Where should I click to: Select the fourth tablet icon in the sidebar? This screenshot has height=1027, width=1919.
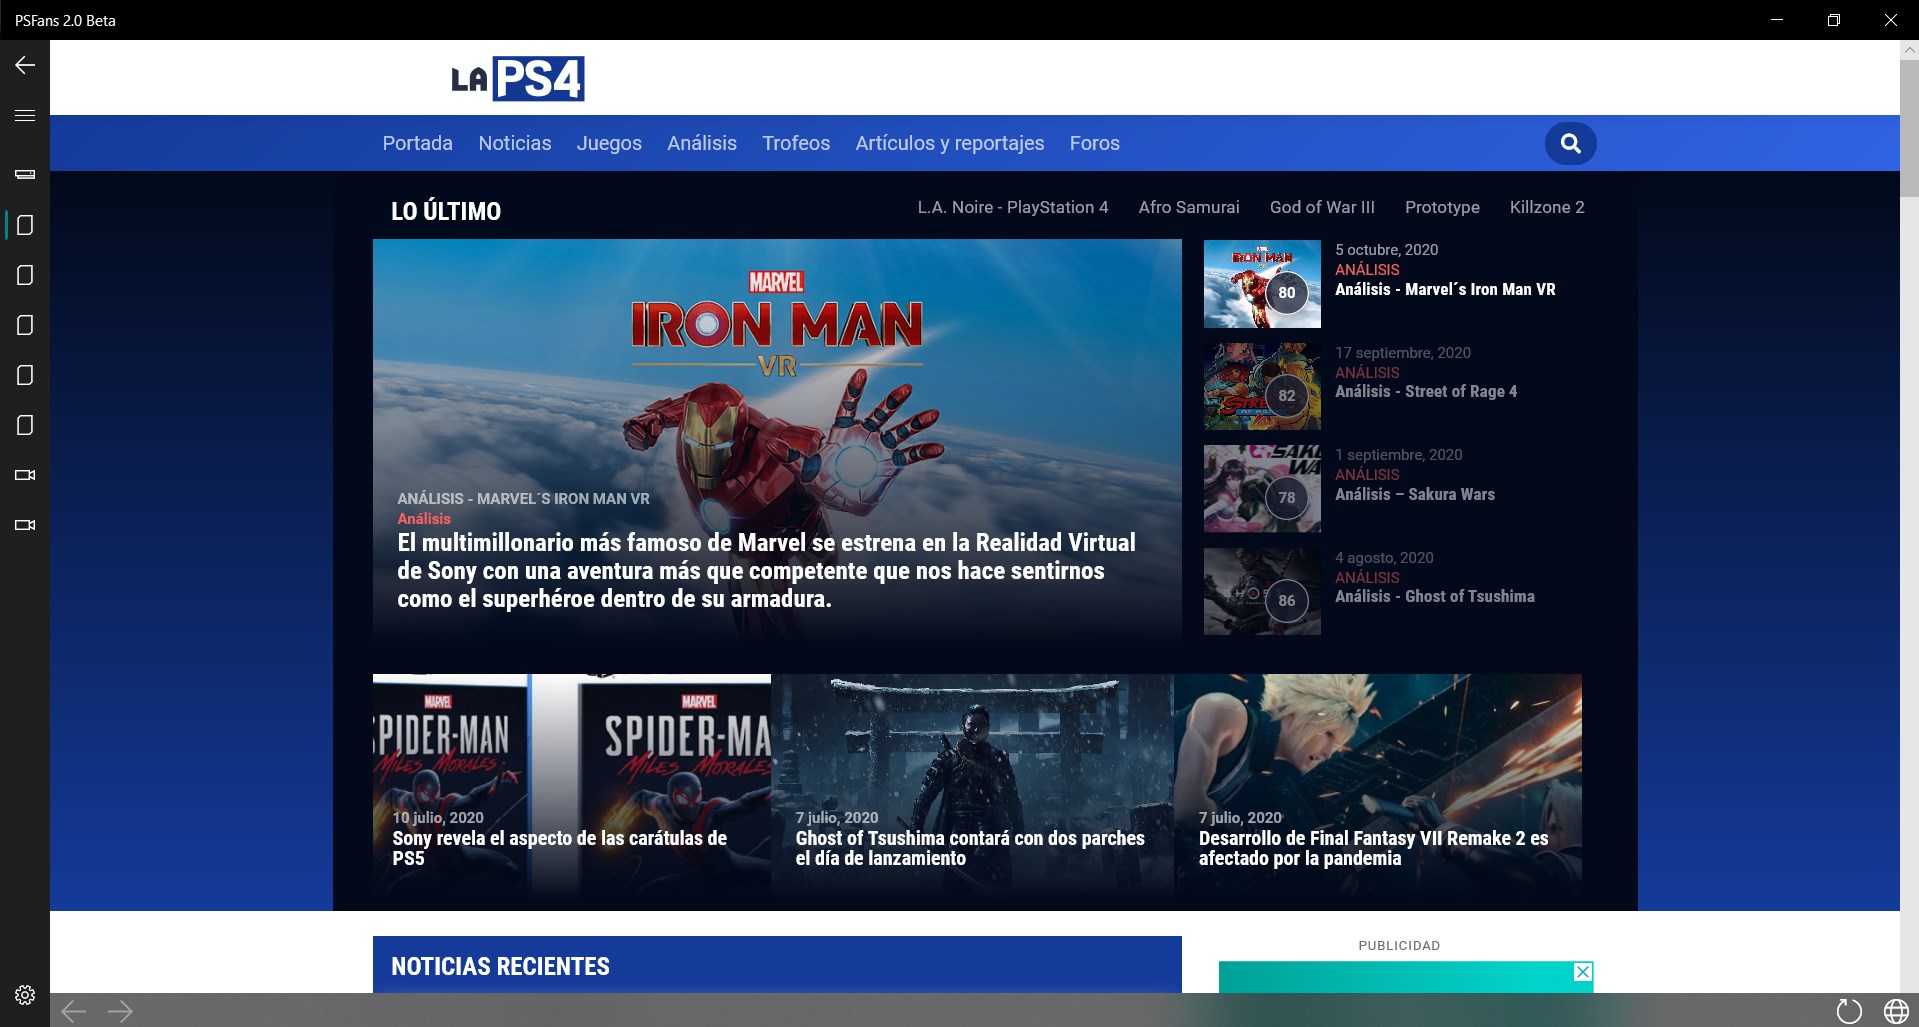coord(25,375)
